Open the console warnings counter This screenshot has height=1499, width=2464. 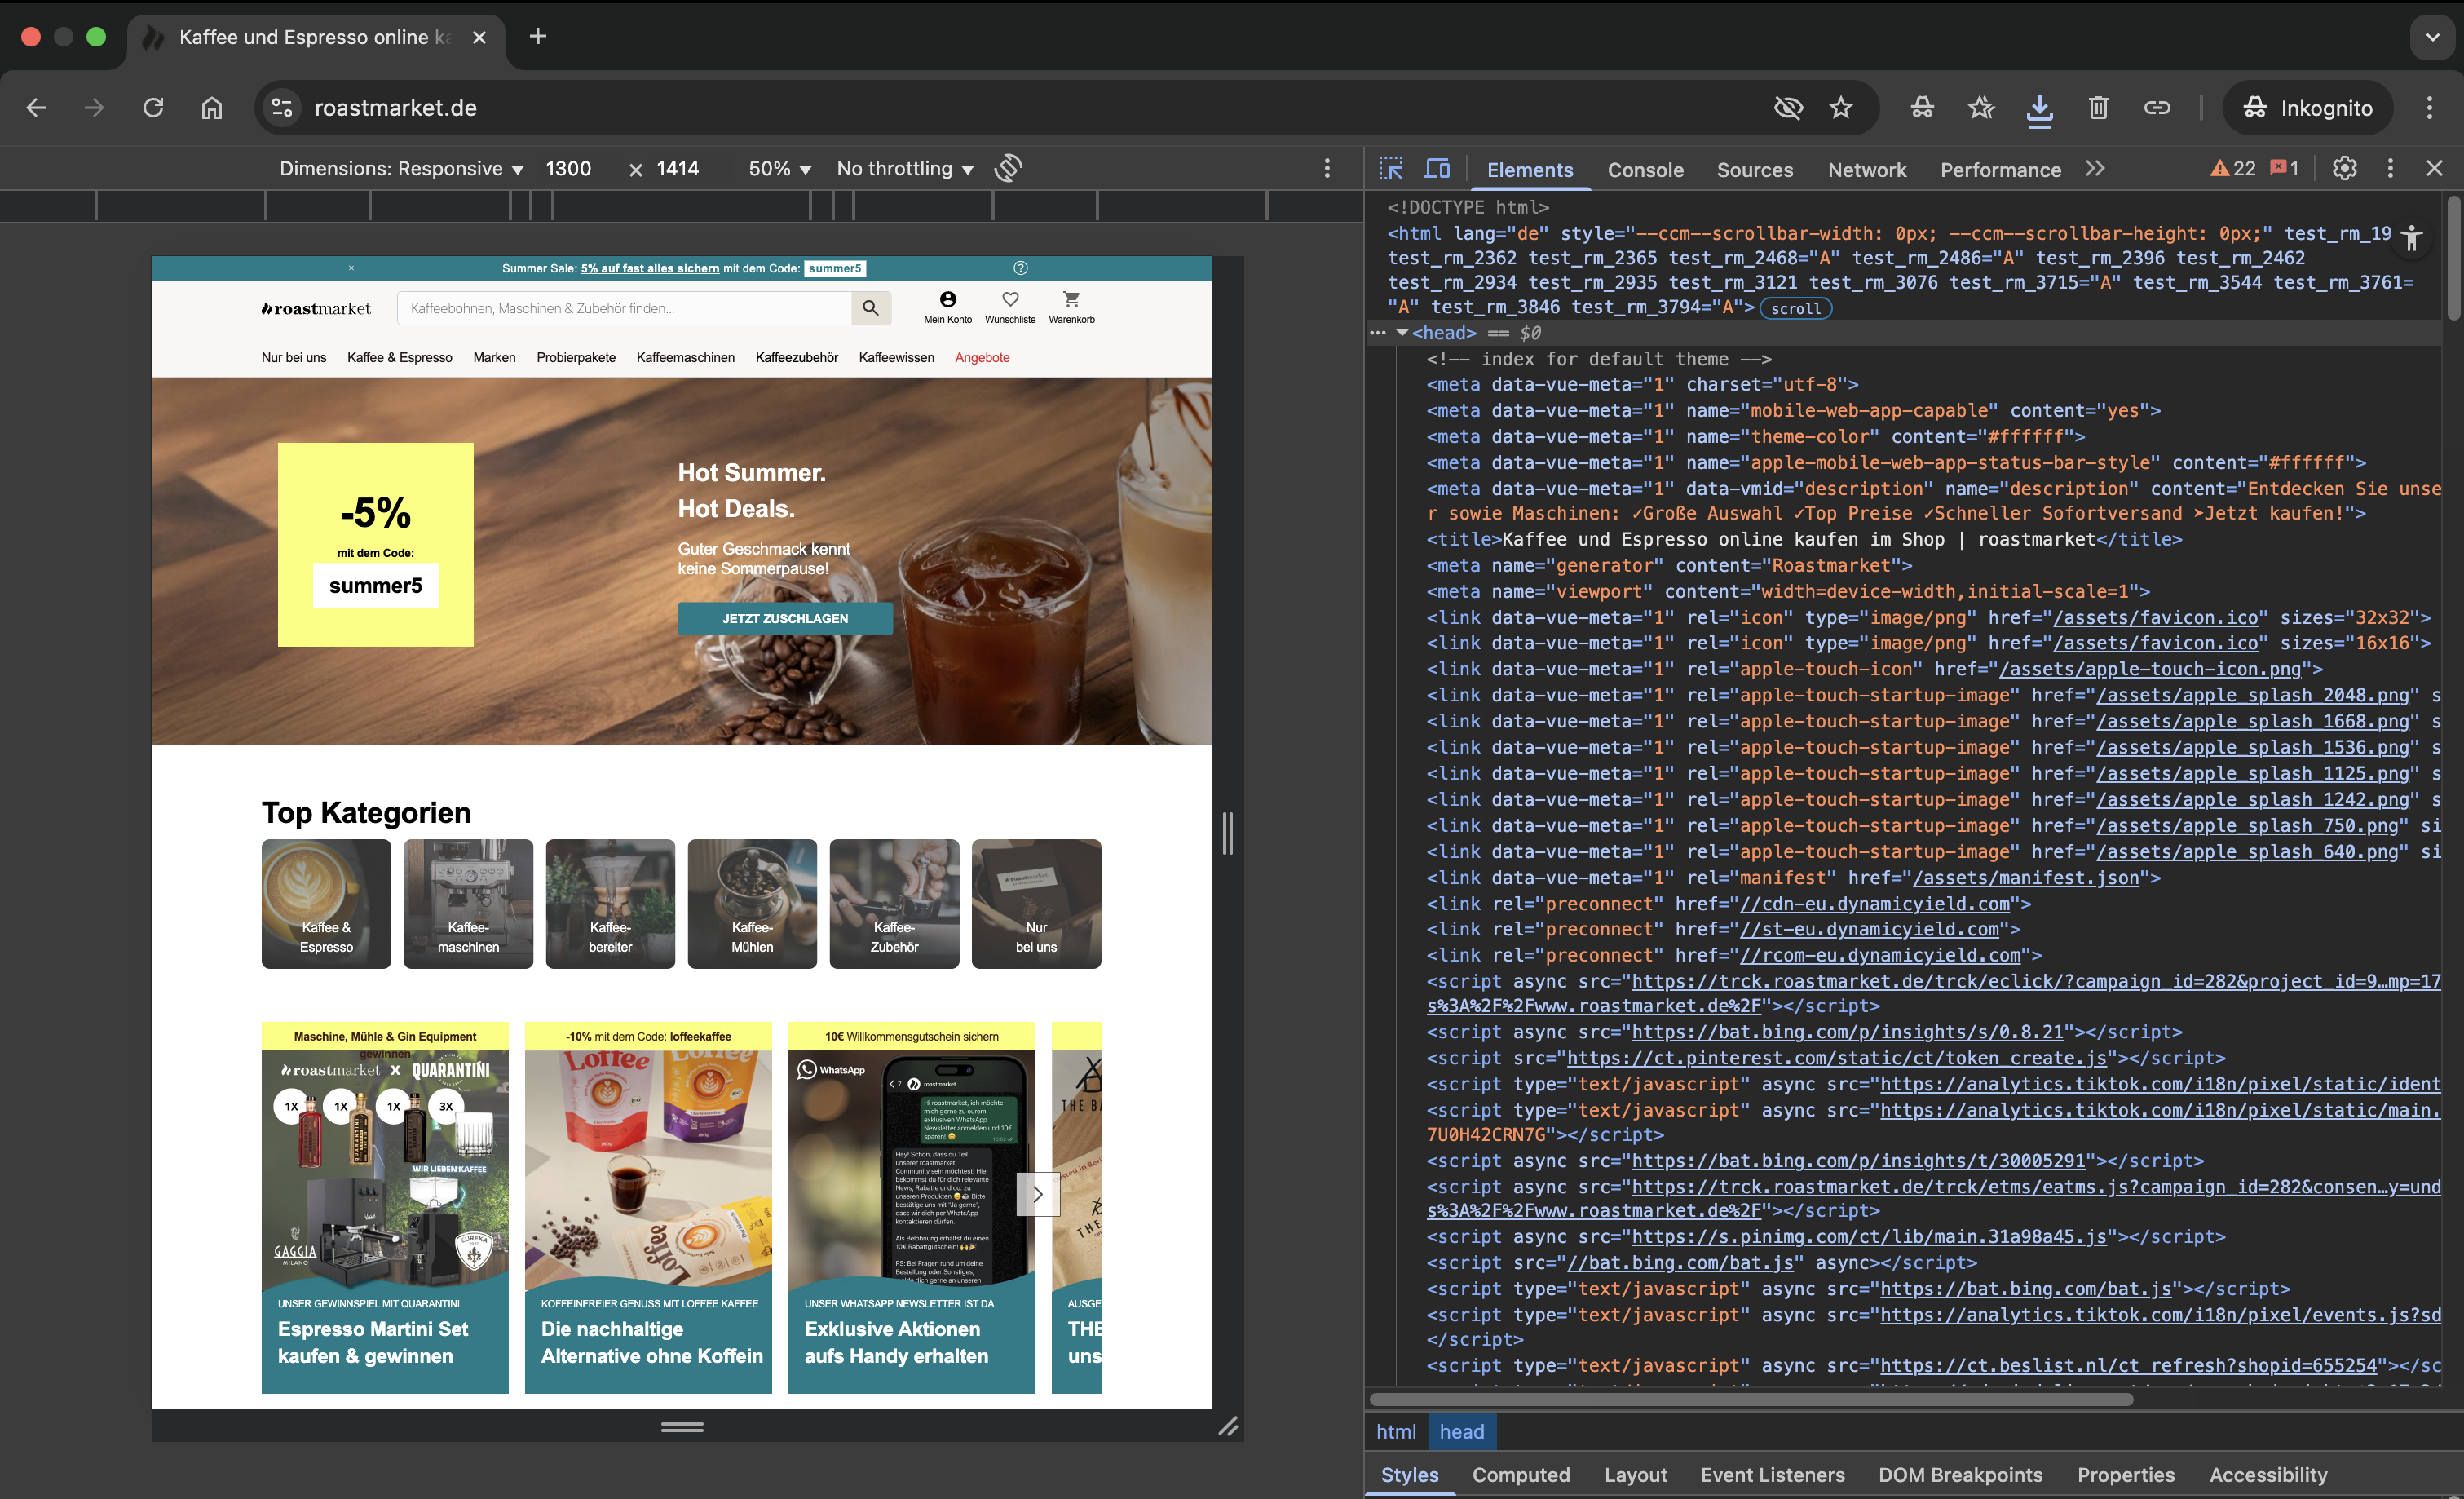coord(2232,168)
